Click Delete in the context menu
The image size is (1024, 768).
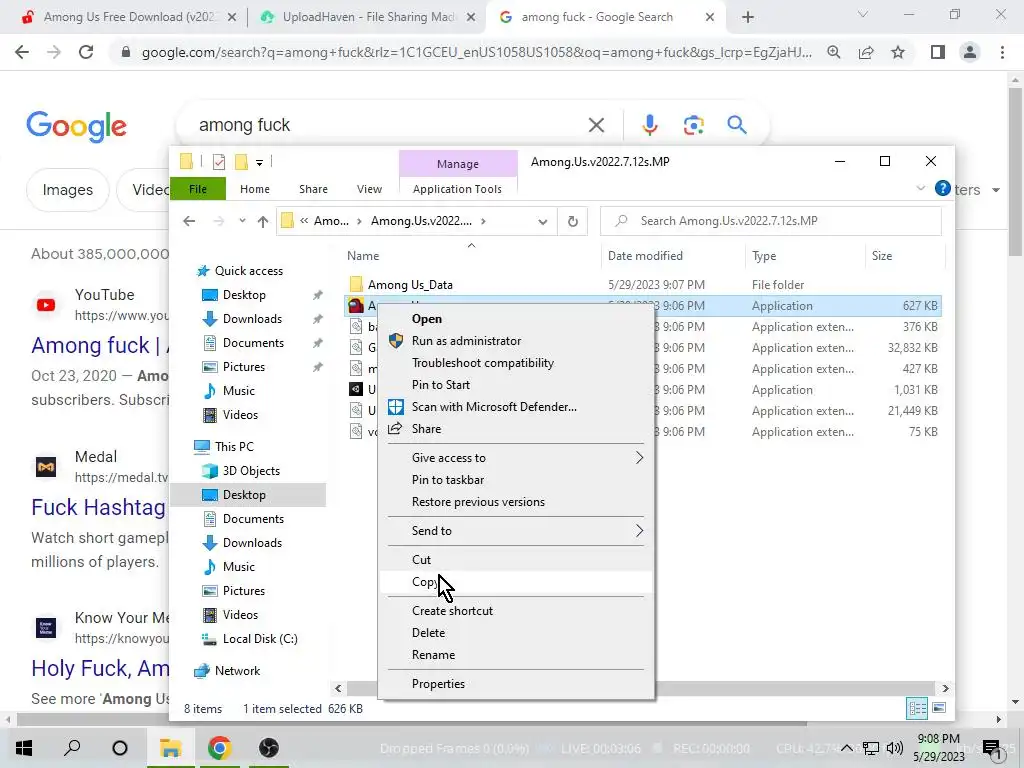point(516,633)
